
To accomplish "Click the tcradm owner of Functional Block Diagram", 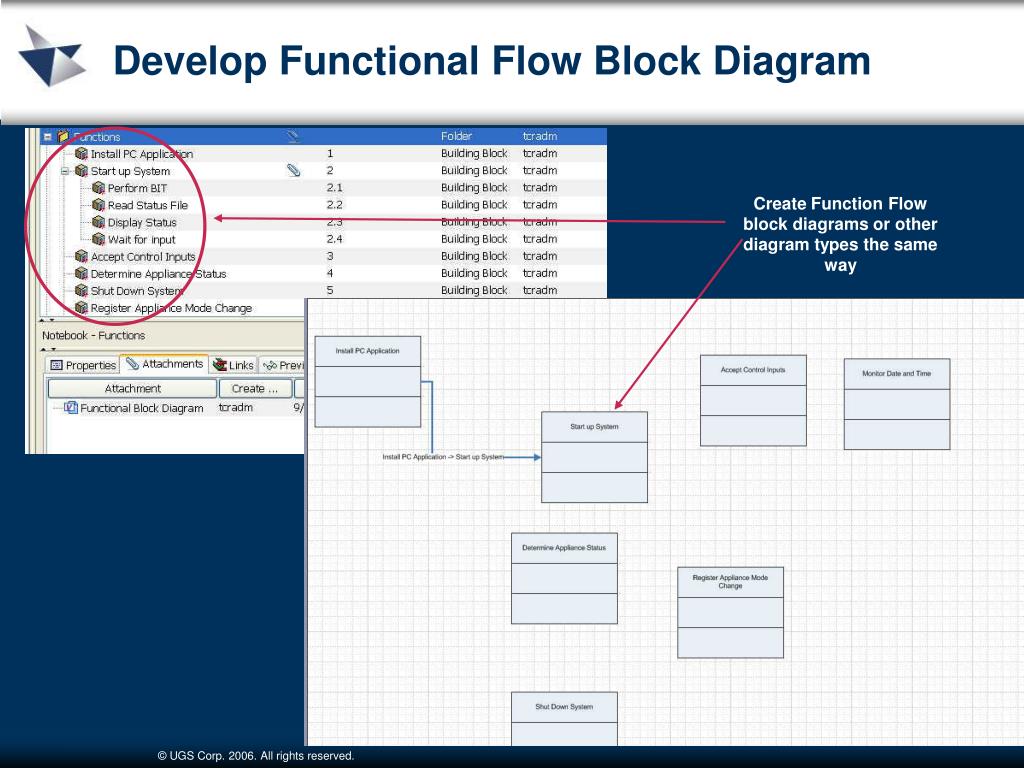I will point(236,408).
